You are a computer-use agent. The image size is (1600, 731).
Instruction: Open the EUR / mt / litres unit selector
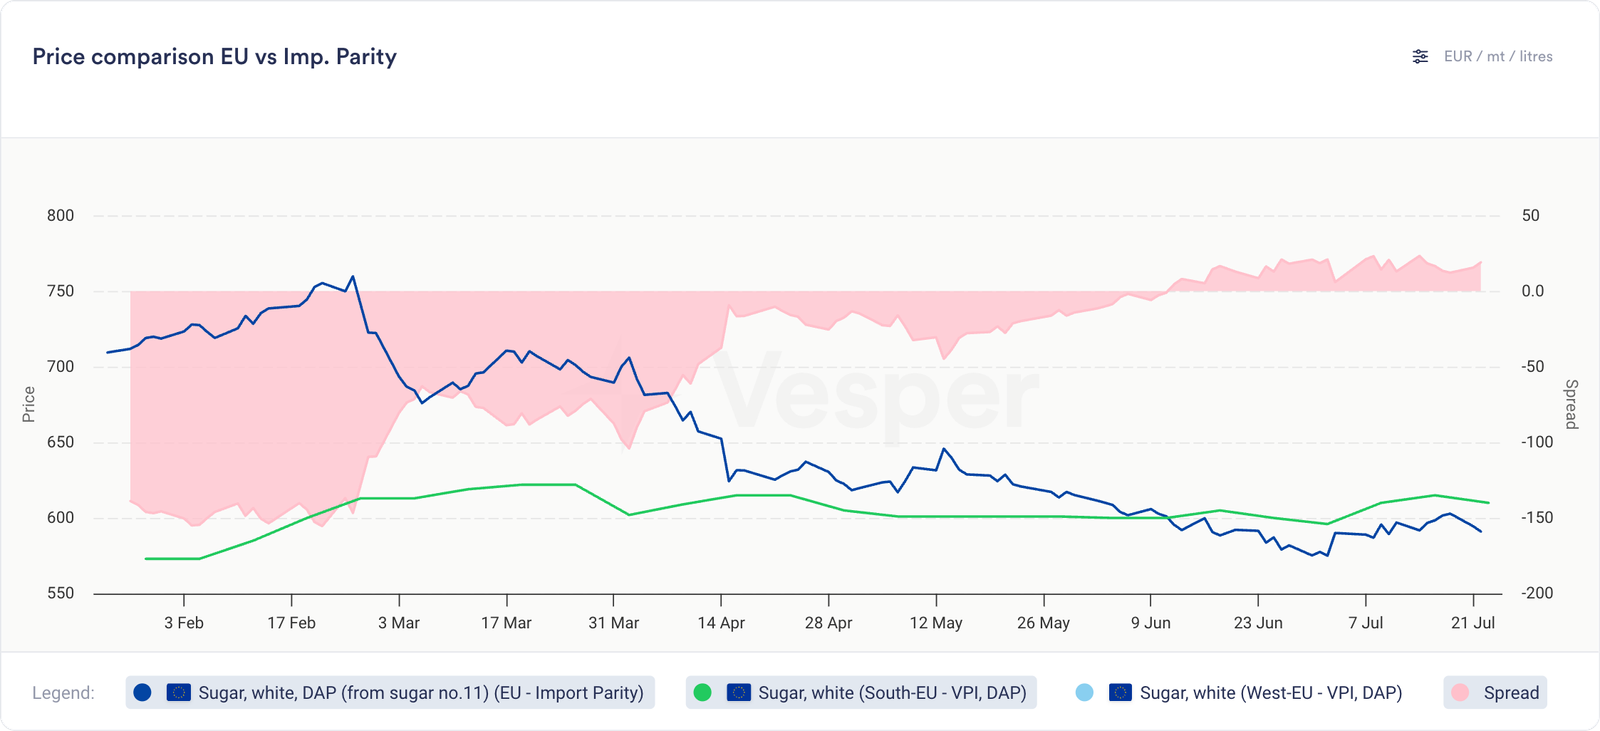click(x=1498, y=57)
